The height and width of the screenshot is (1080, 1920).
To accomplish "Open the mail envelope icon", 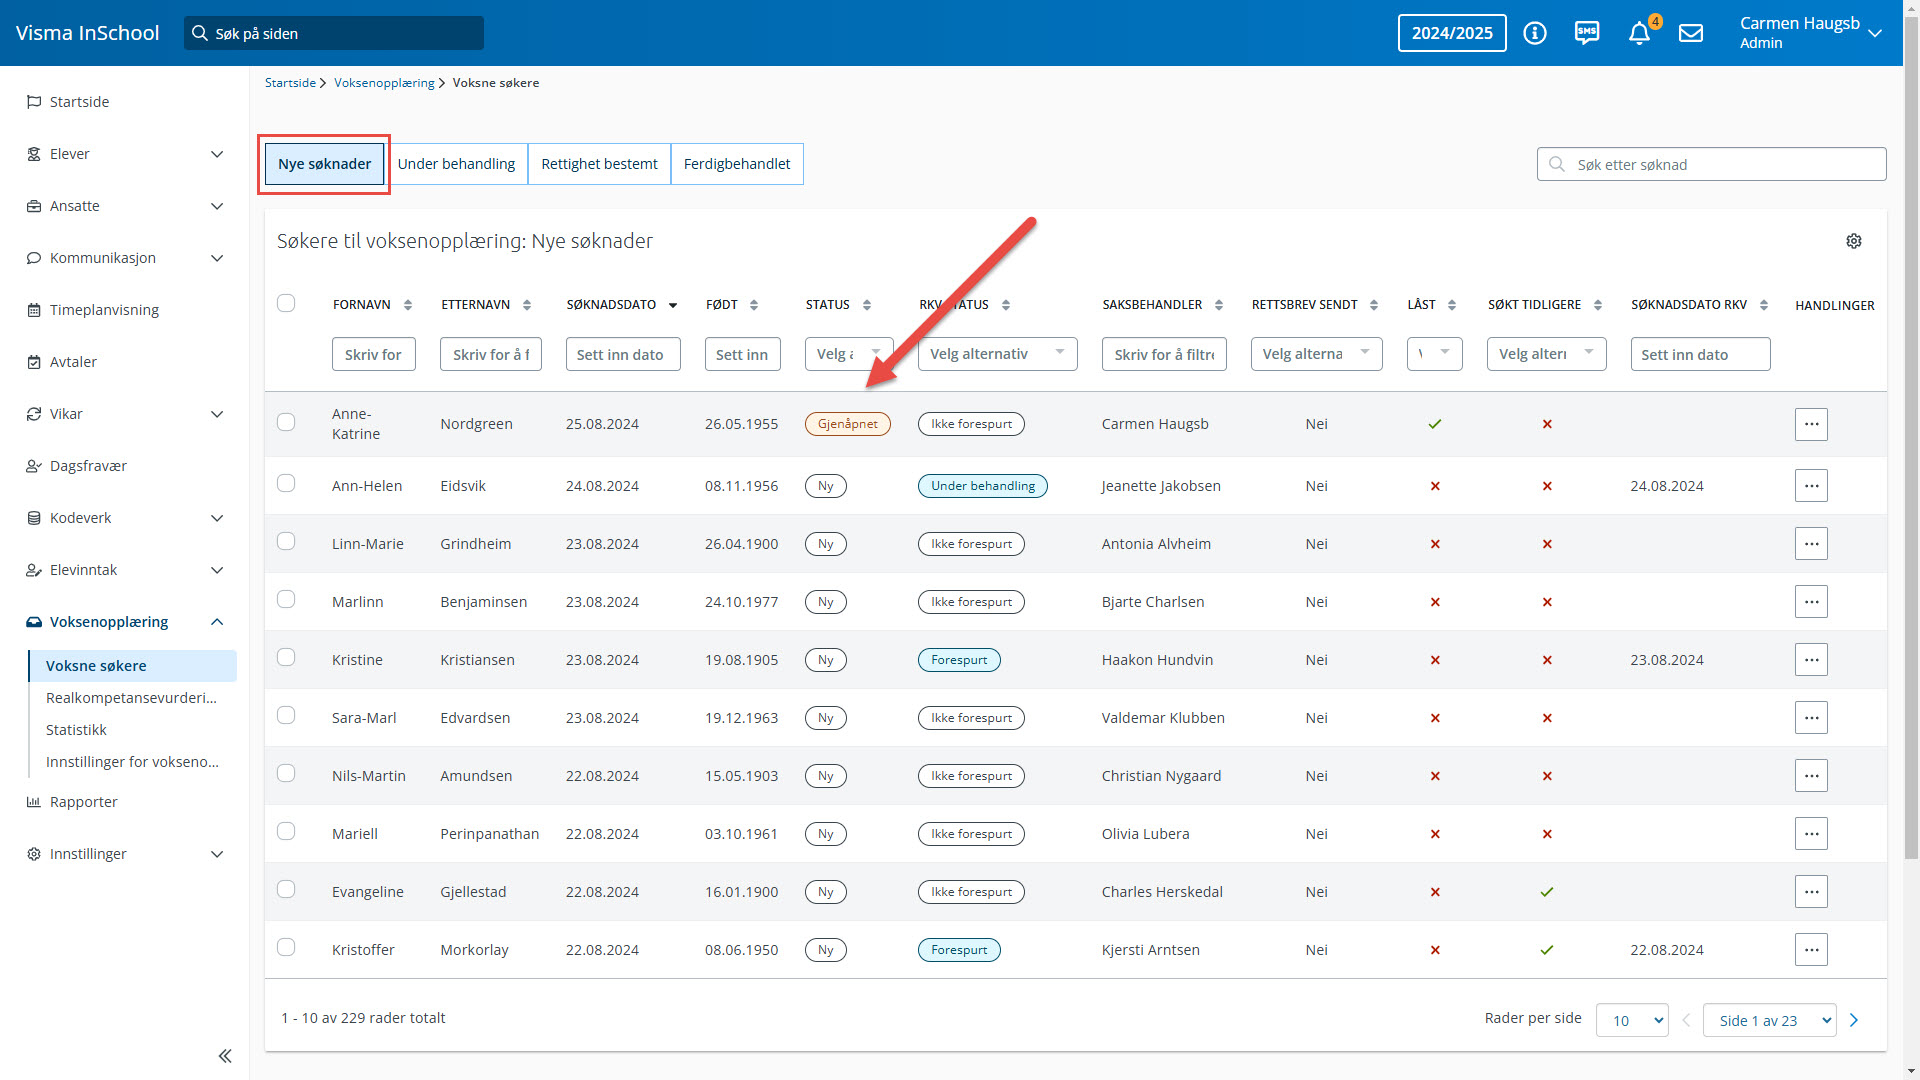I will 1690,33.
